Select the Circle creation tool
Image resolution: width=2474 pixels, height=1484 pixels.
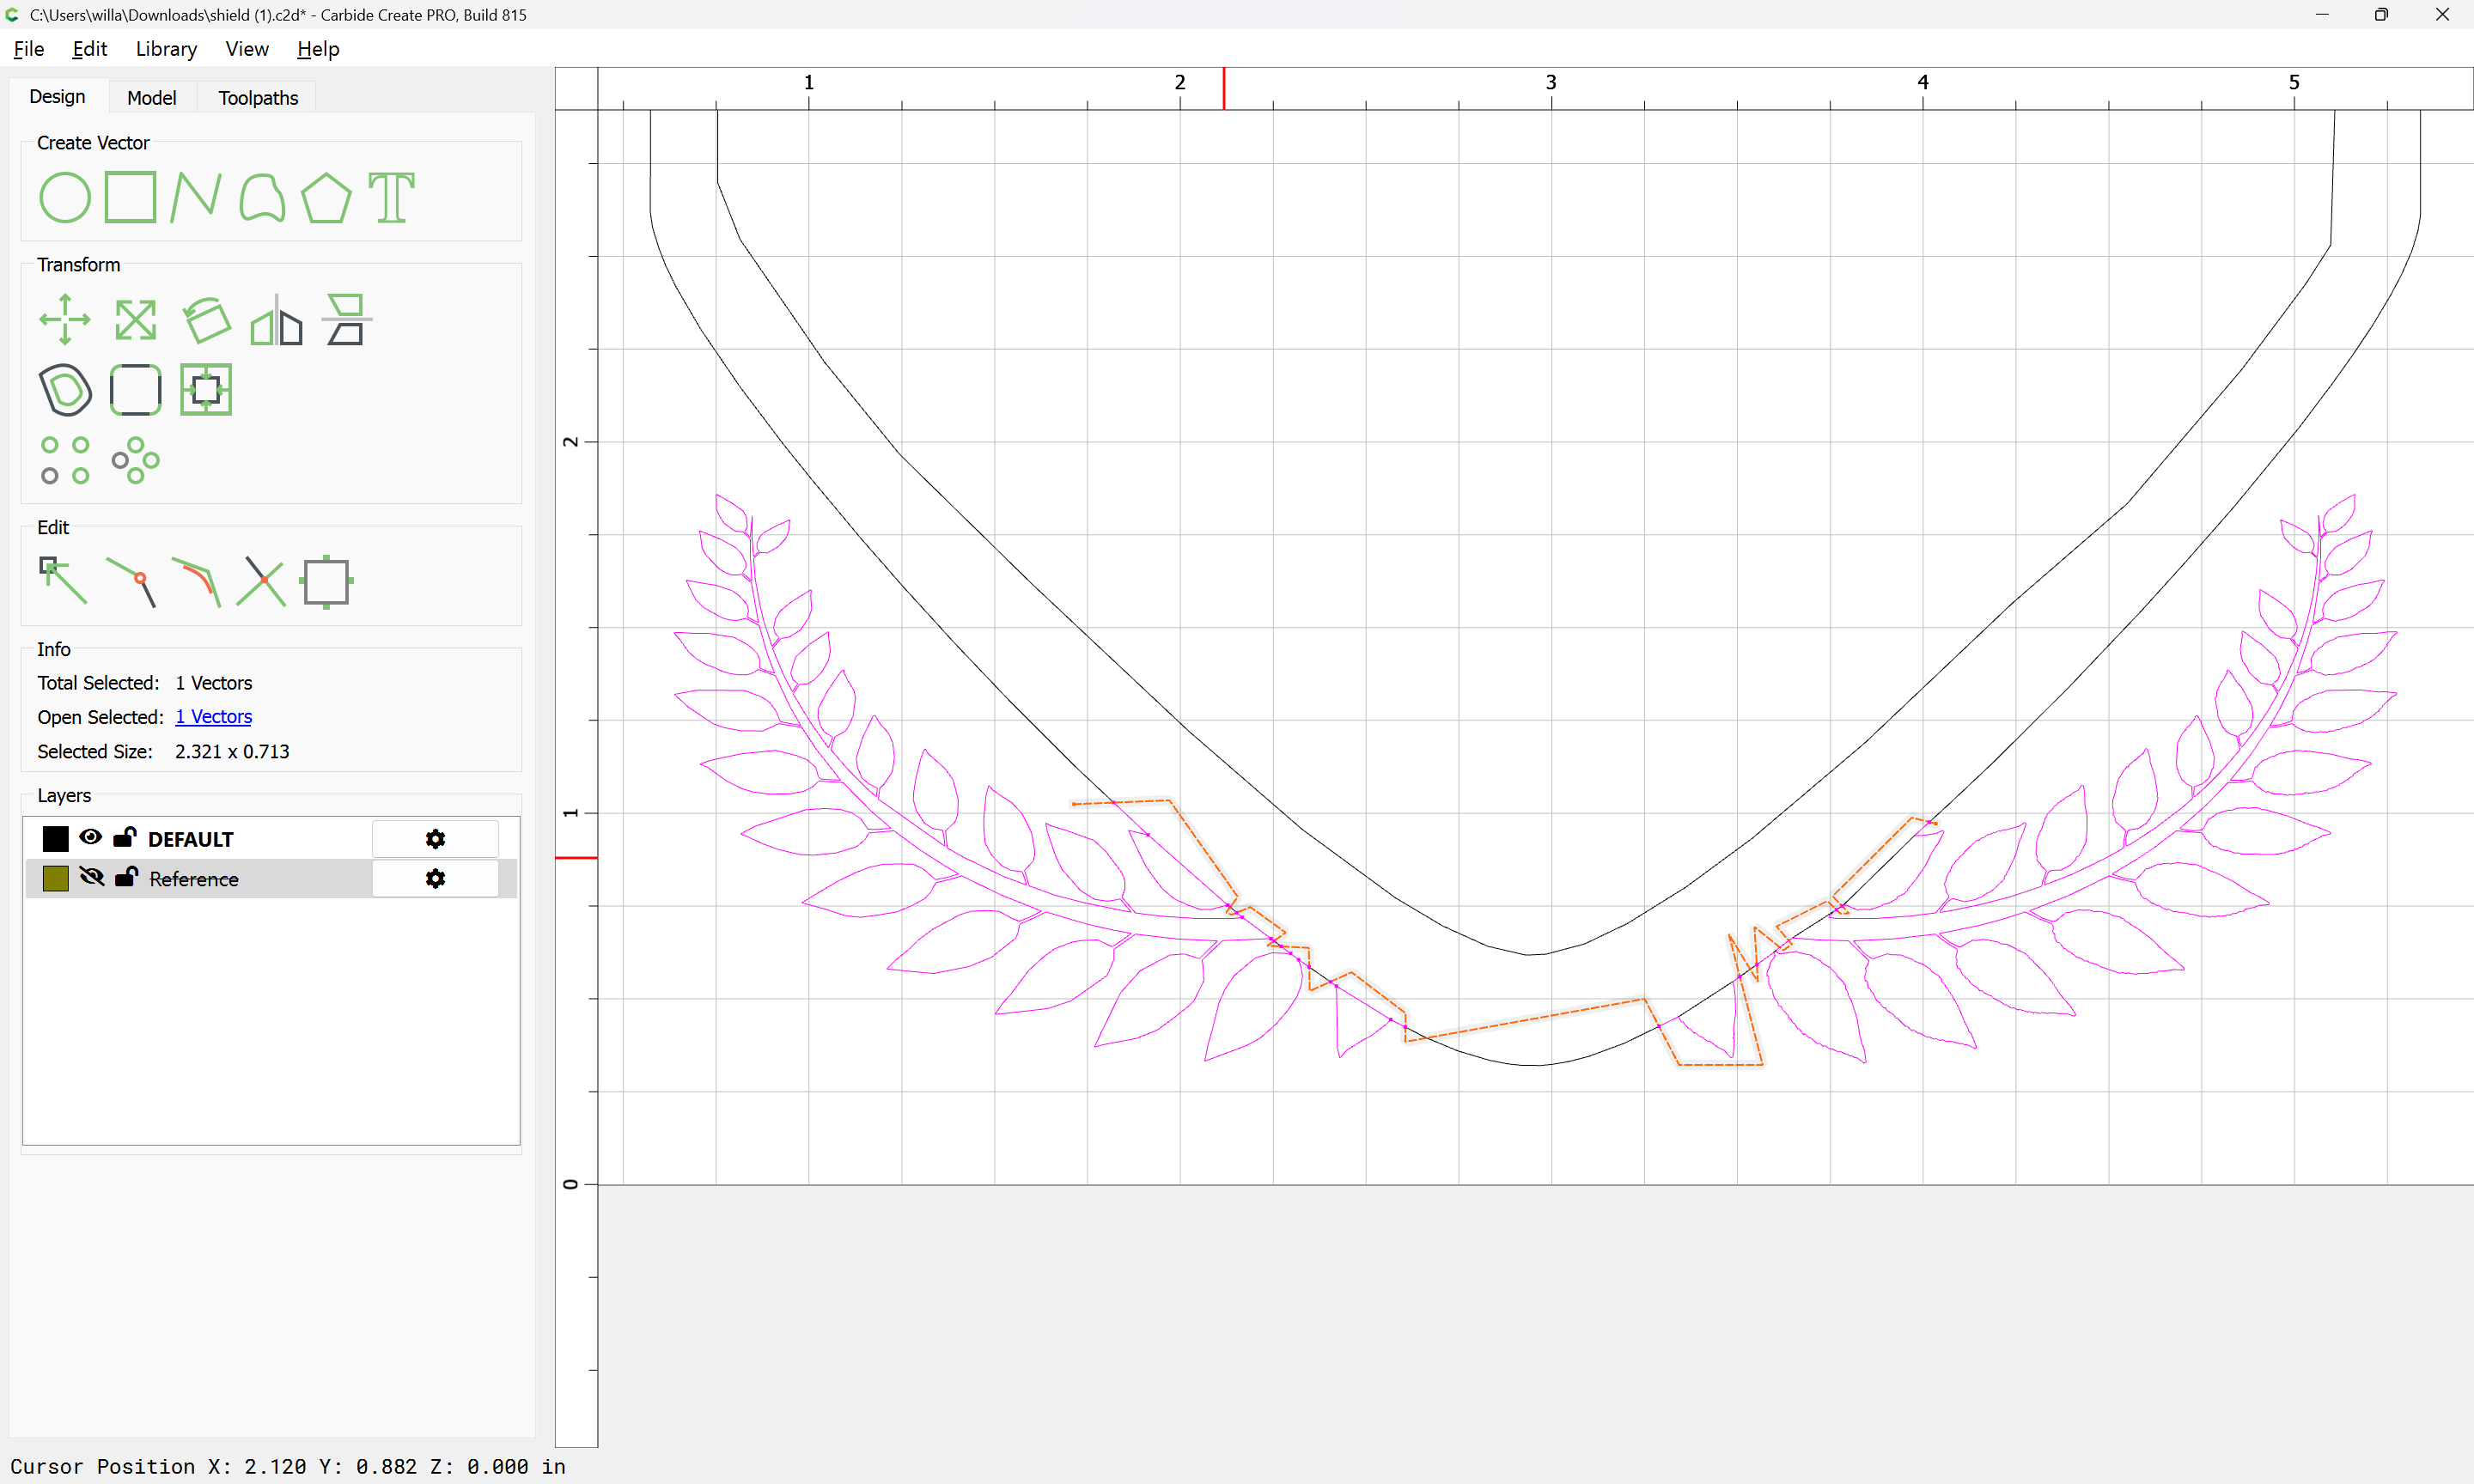pyautogui.click(x=65, y=197)
